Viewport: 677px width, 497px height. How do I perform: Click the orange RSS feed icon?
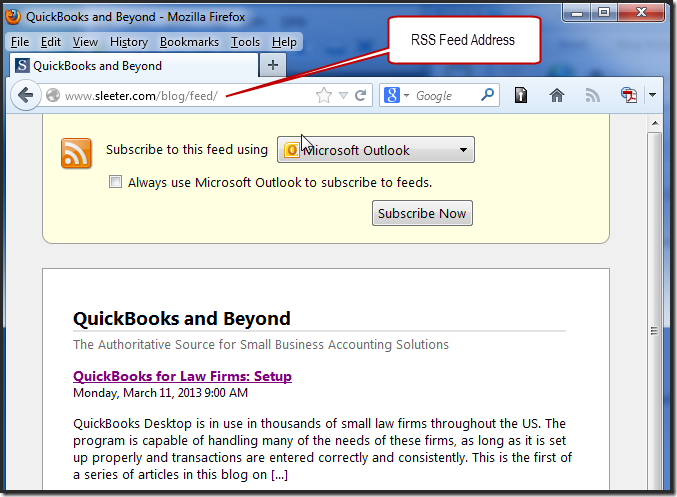coord(76,153)
